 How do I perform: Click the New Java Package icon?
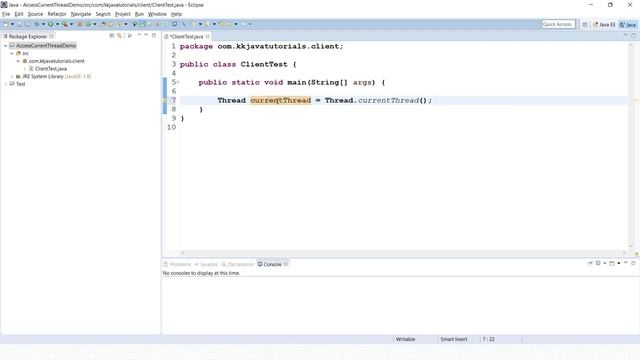click(x=80, y=24)
